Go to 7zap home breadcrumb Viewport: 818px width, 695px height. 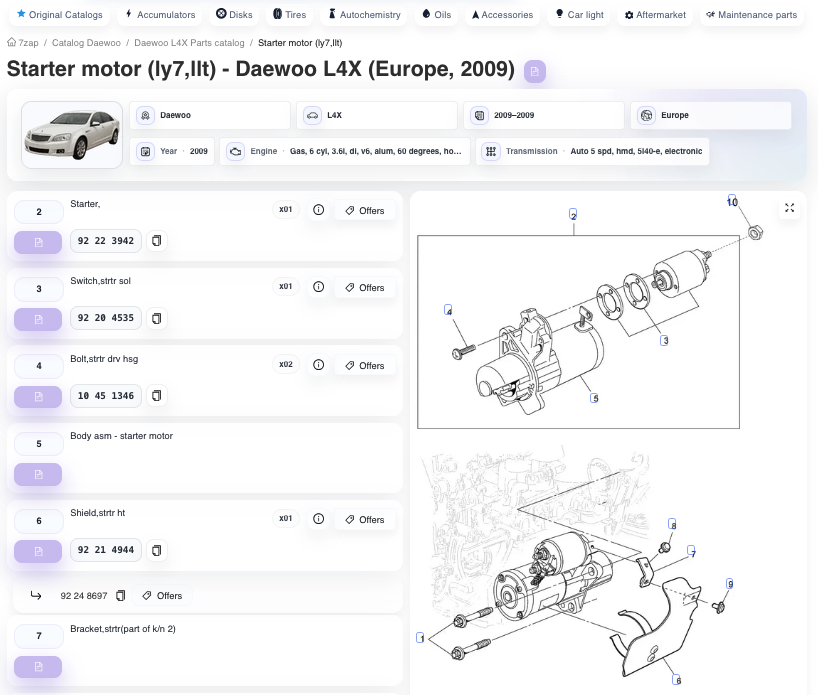click(23, 43)
